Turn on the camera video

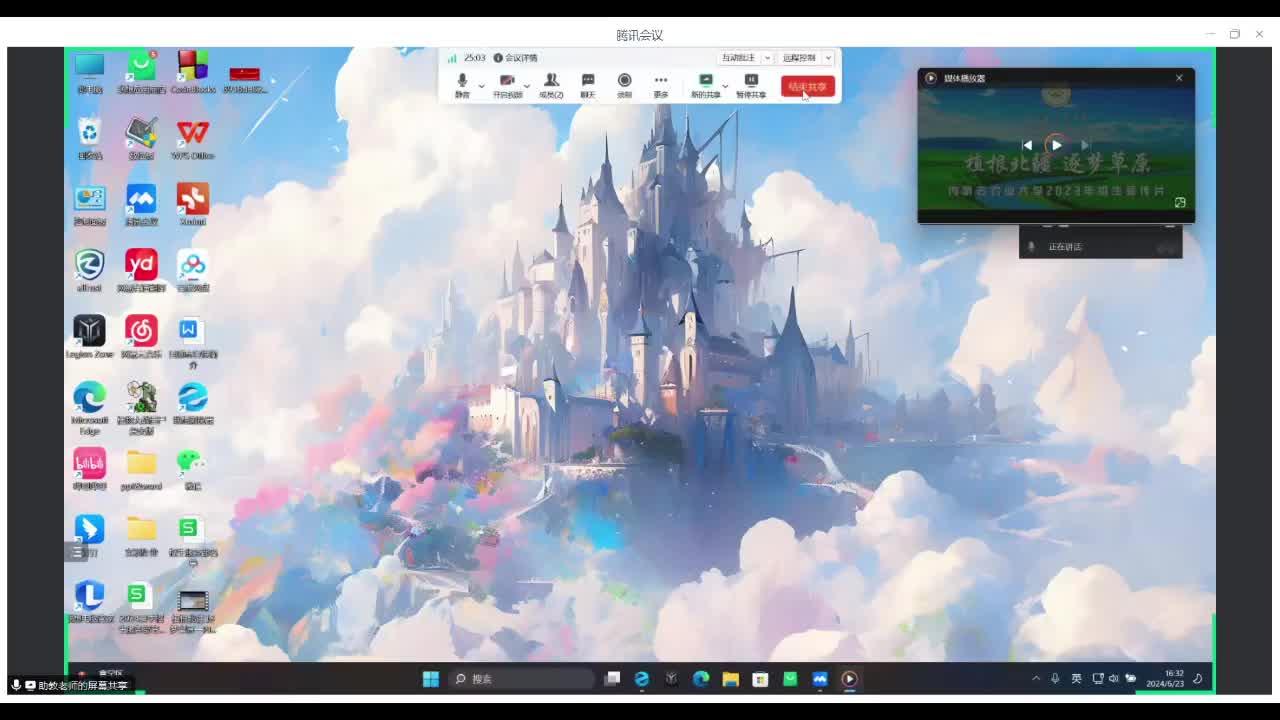tap(507, 85)
